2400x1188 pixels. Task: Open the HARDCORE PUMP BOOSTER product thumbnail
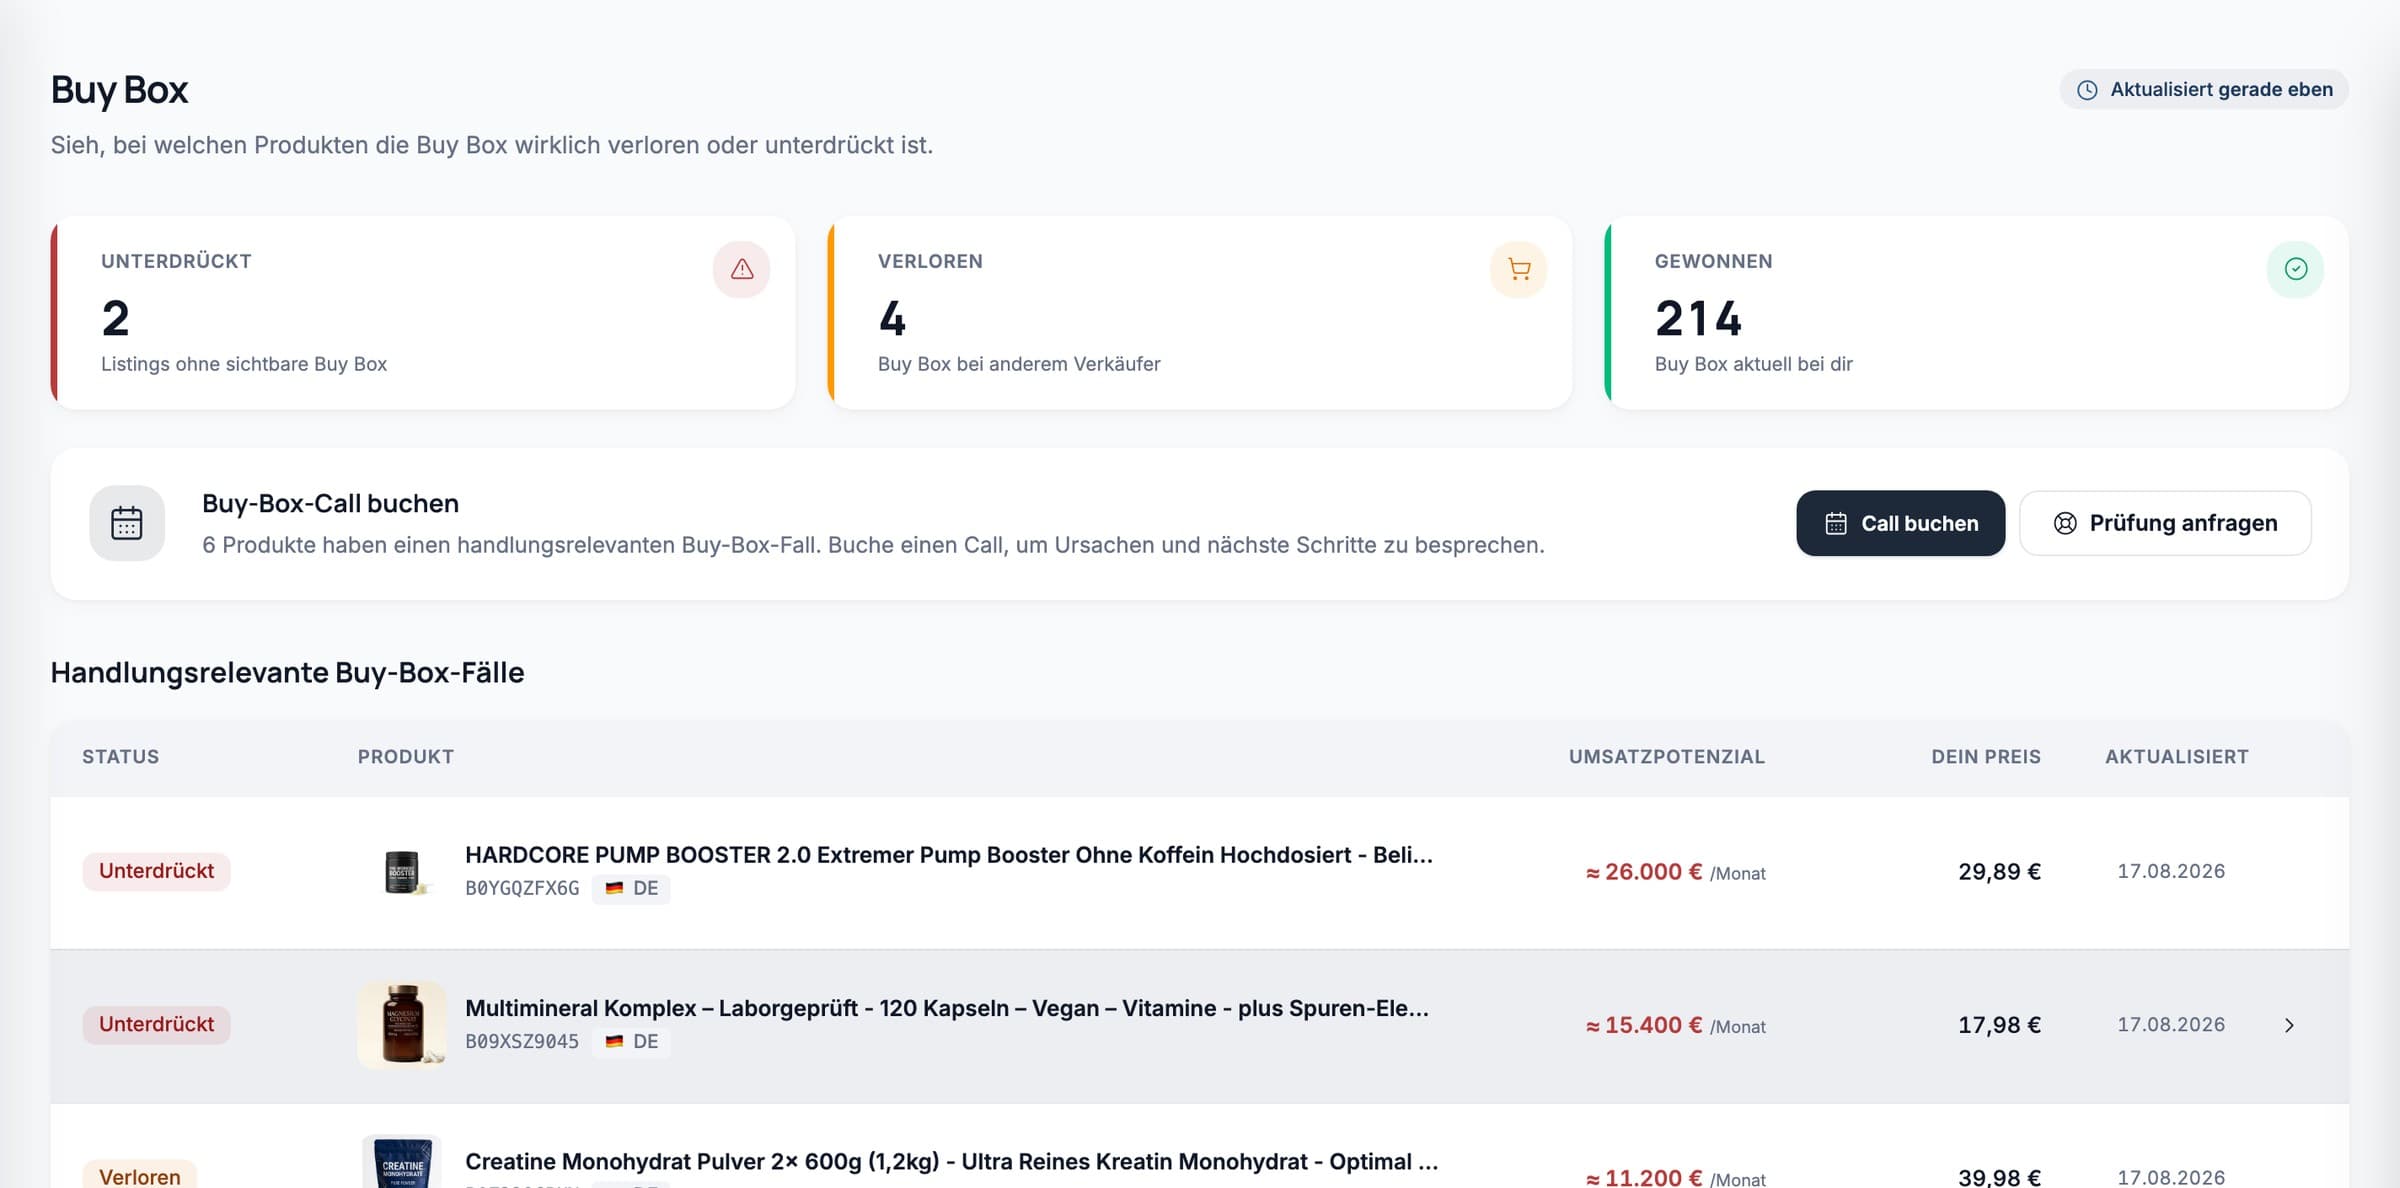[x=402, y=872]
